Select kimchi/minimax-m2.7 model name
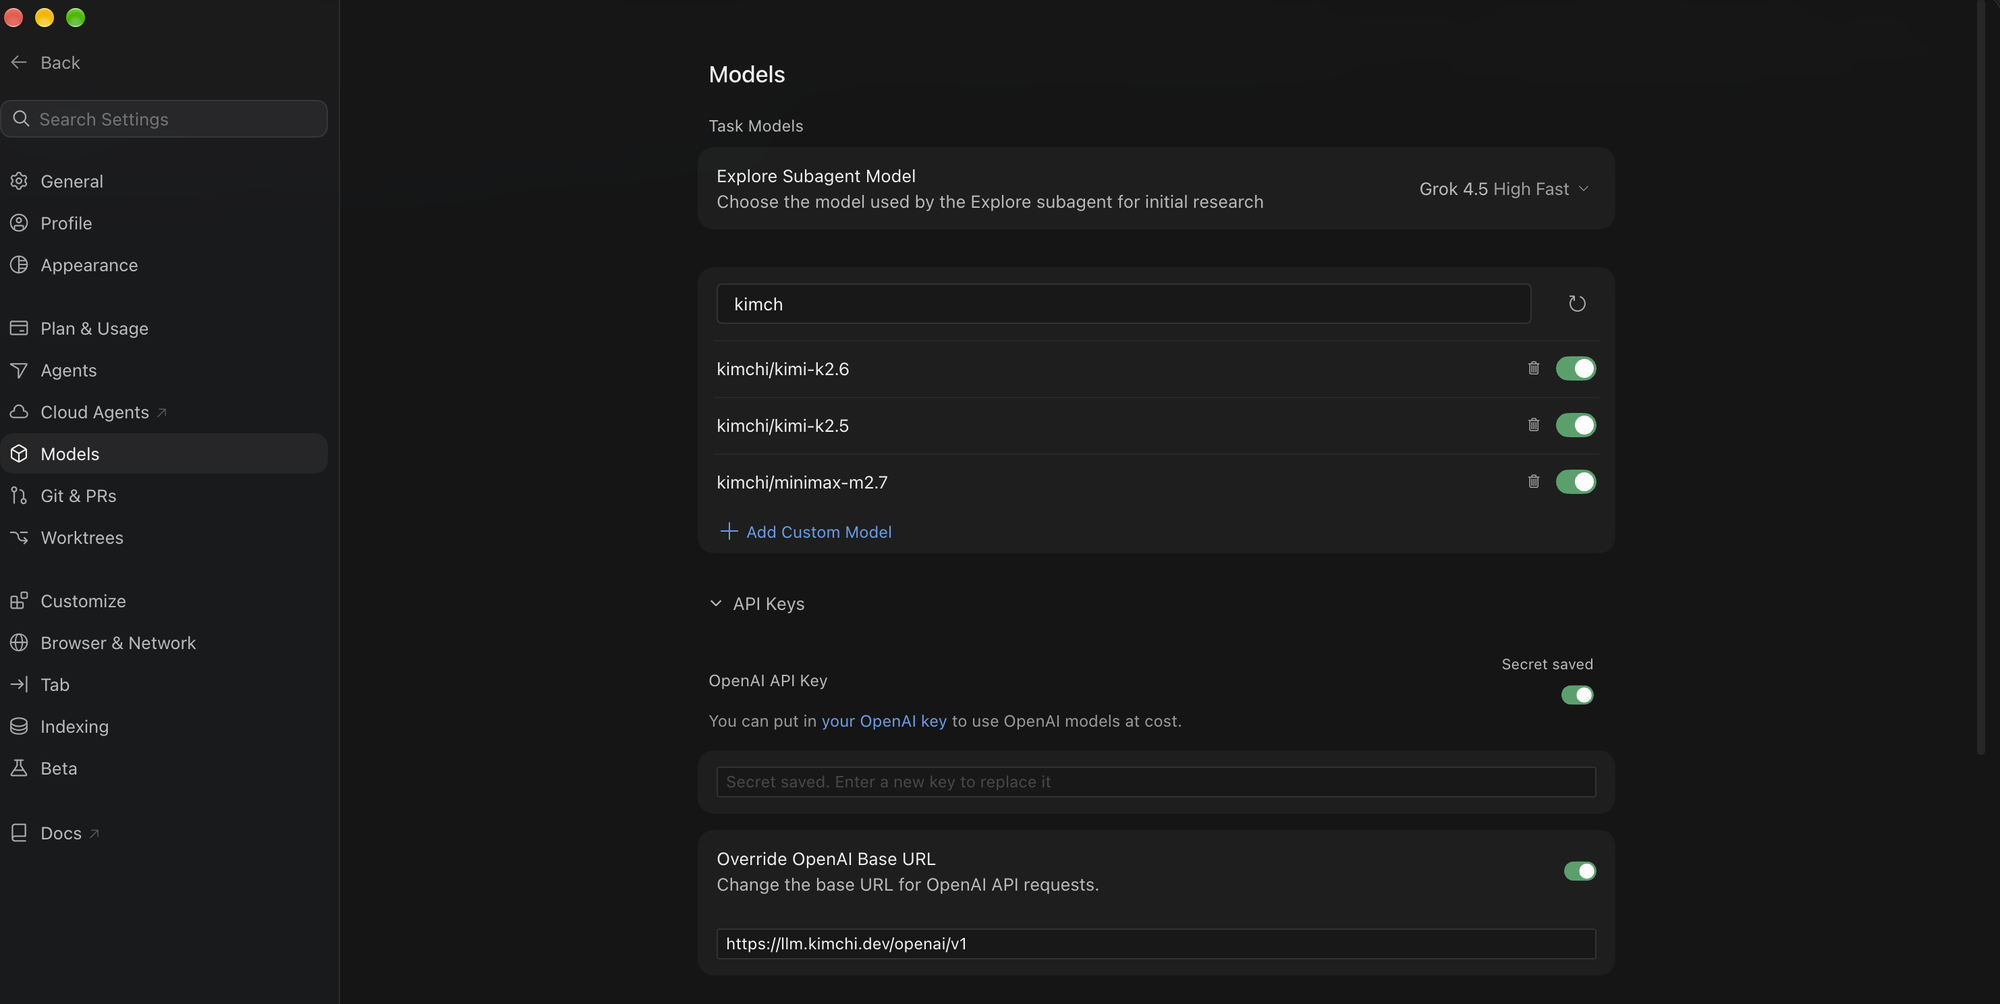The width and height of the screenshot is (2000, 1004). [802, 482]
